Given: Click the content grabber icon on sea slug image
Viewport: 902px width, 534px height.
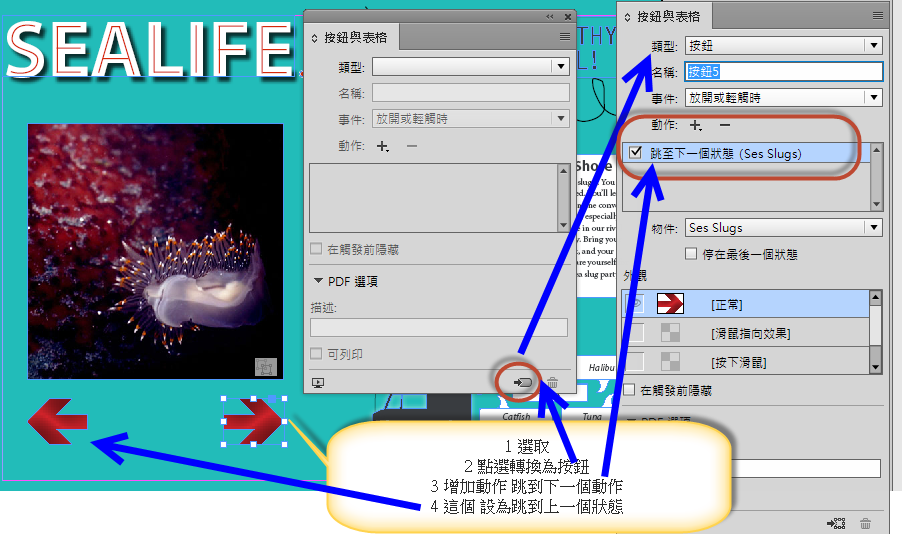Looking at the screenshot, I should [x=265, y=367].
